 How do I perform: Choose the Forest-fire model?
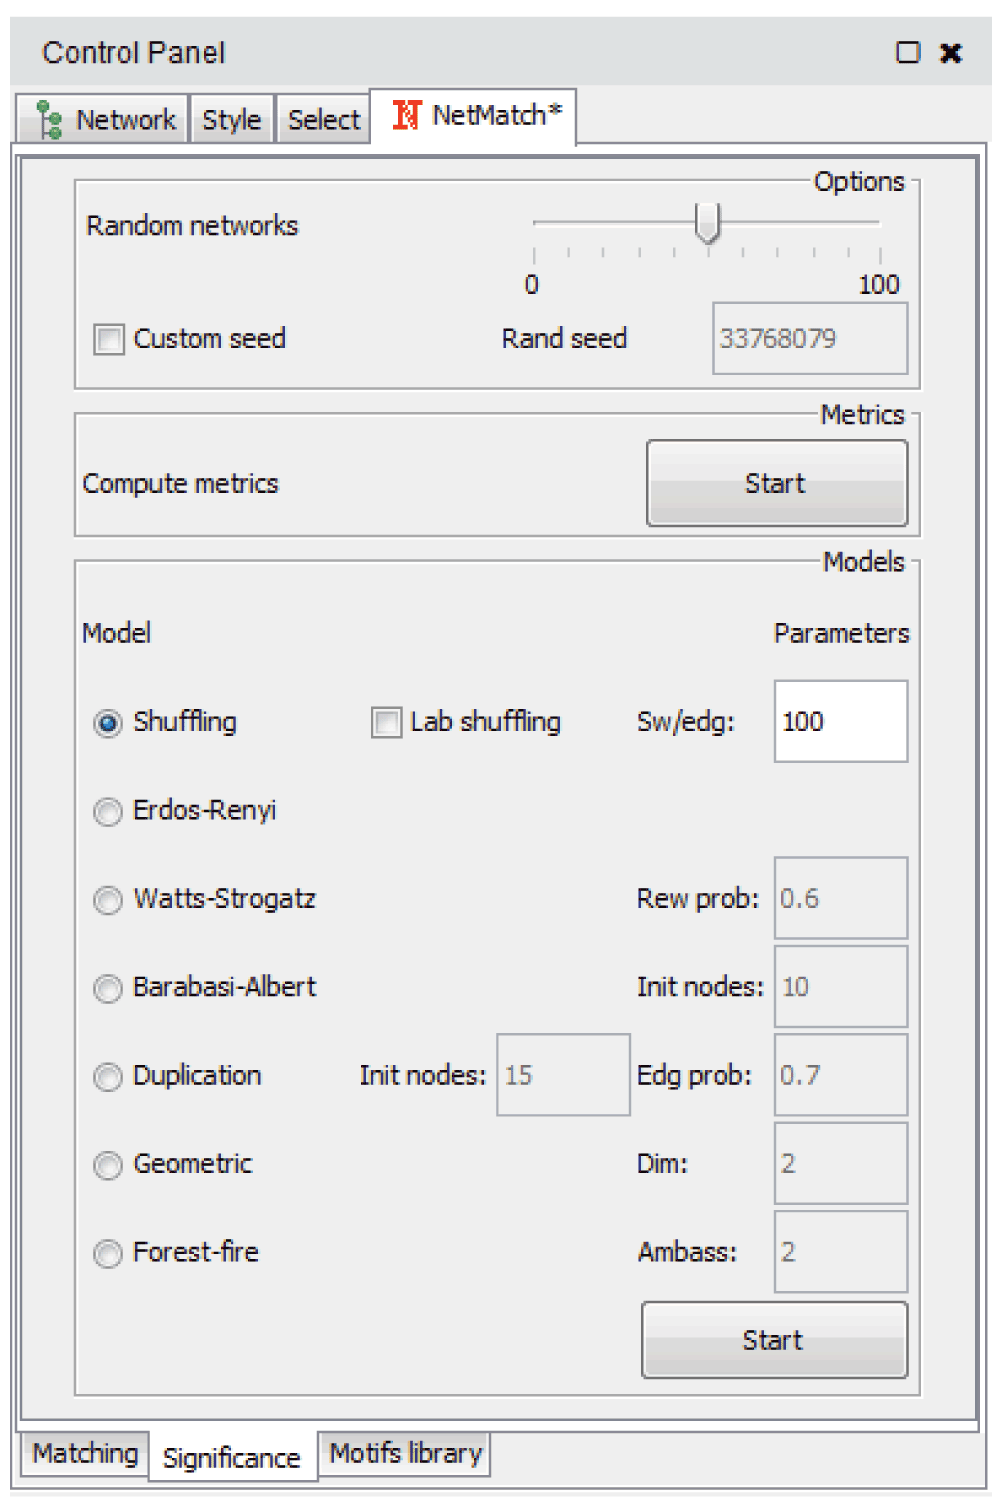click(x=107, y=1253)
